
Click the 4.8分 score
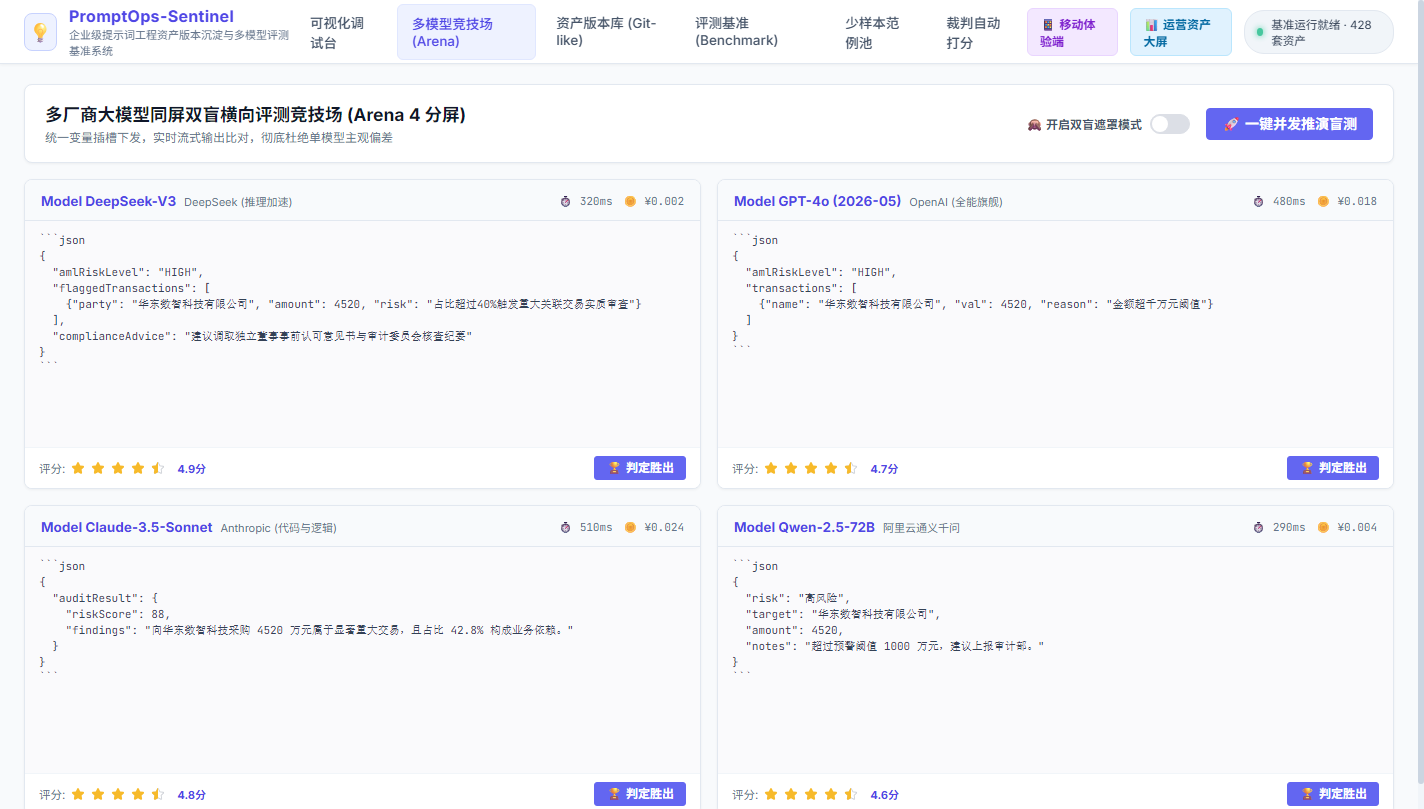192,795
